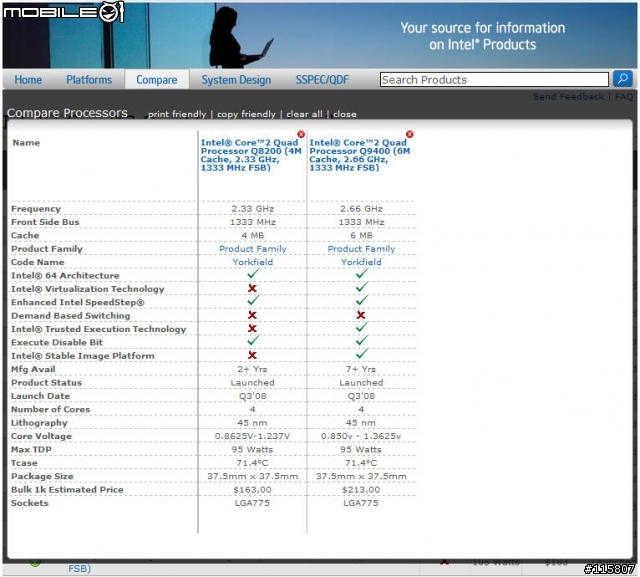Click the Intel® Virtualization Technology row label

point(88,289)
